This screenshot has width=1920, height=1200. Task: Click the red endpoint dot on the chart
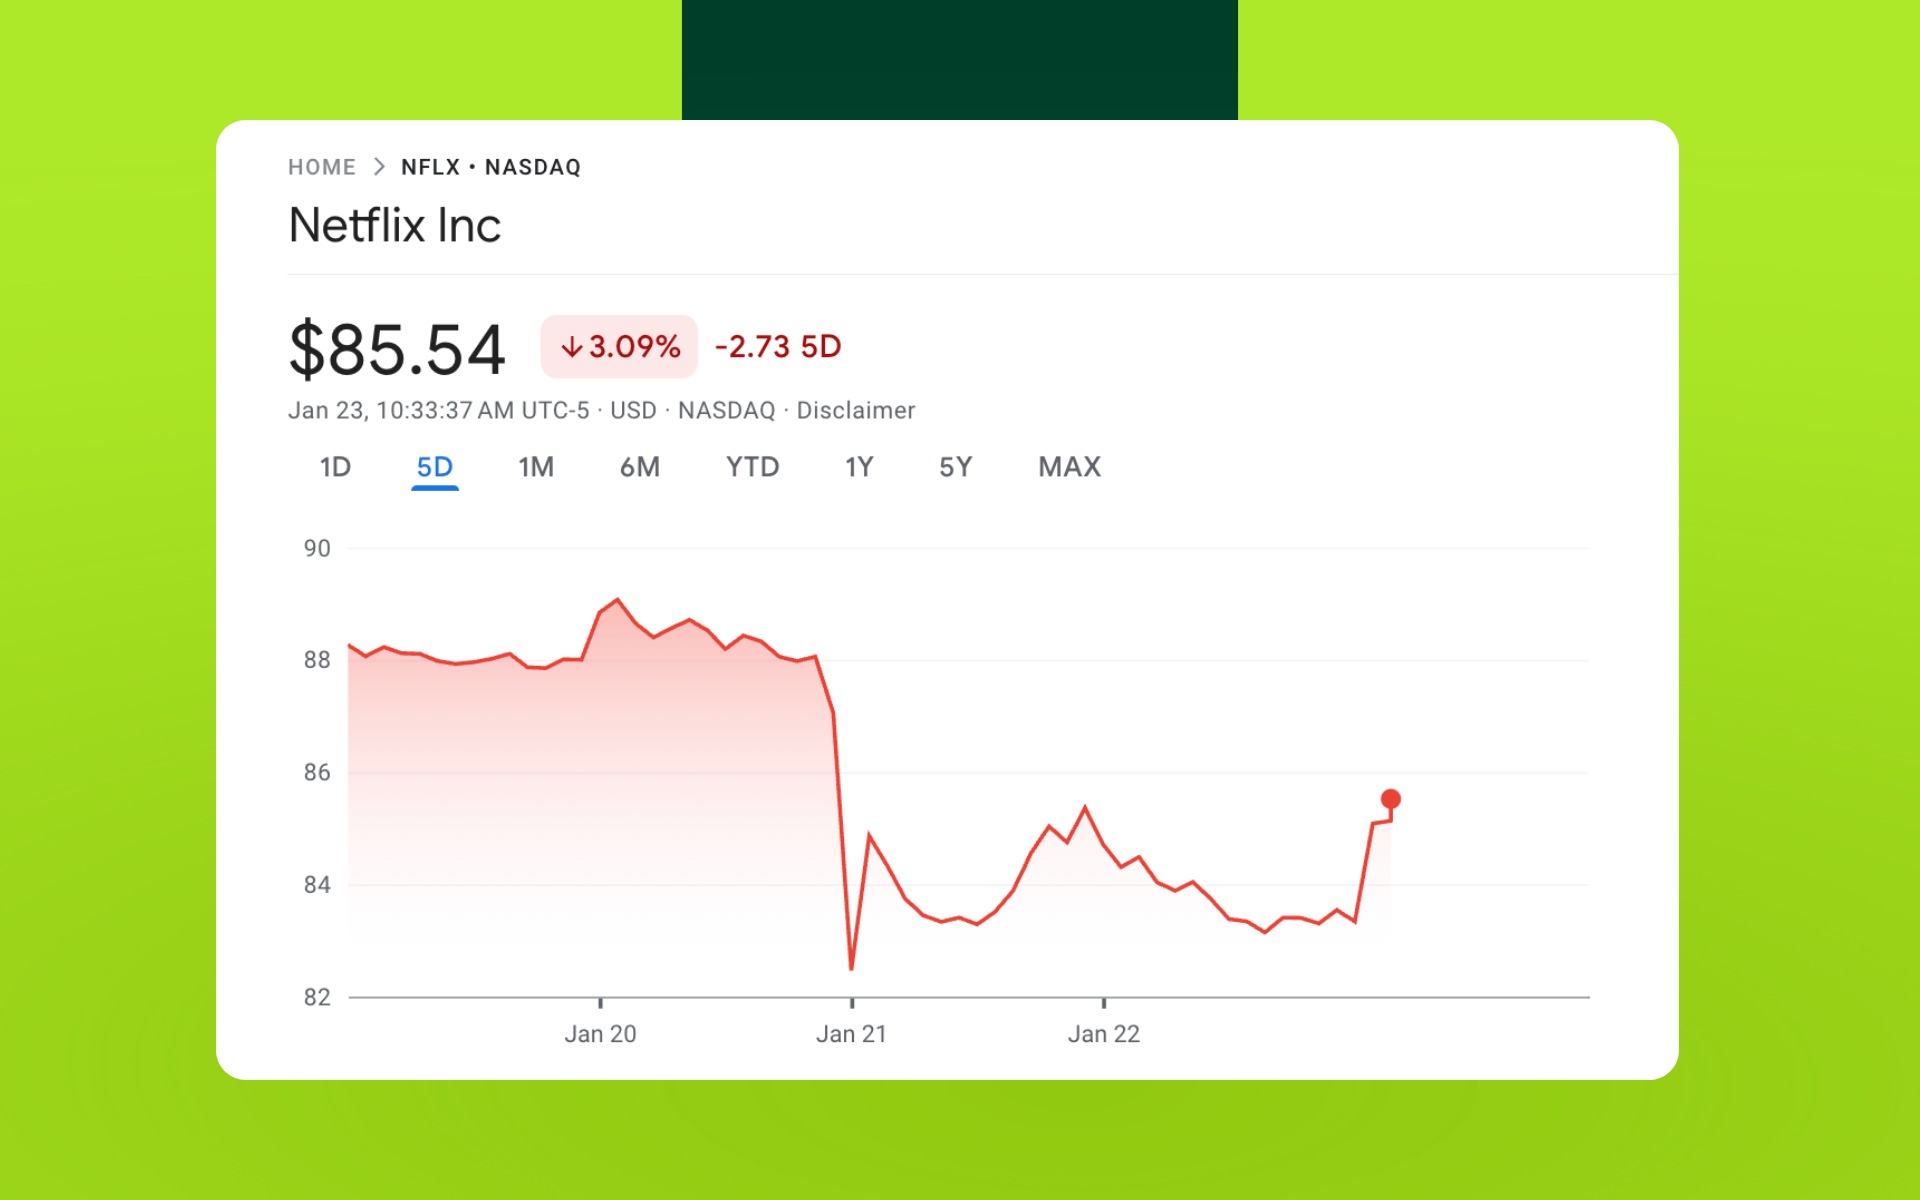(x=1390, y=799)
